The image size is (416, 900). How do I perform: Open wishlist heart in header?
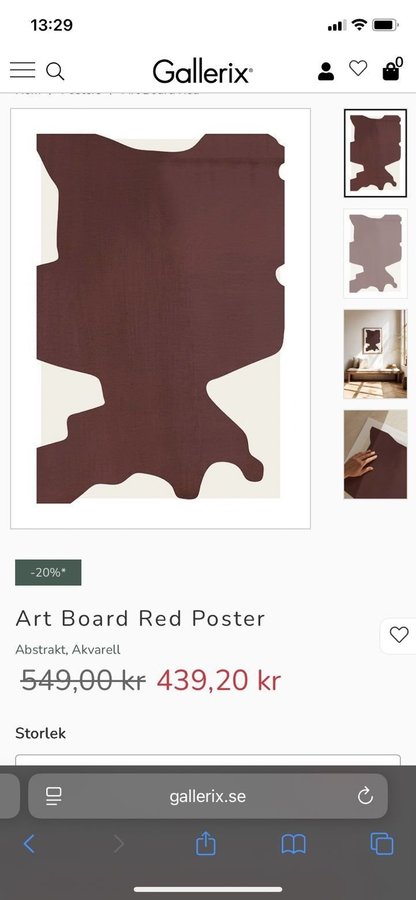tap(358, 69)
